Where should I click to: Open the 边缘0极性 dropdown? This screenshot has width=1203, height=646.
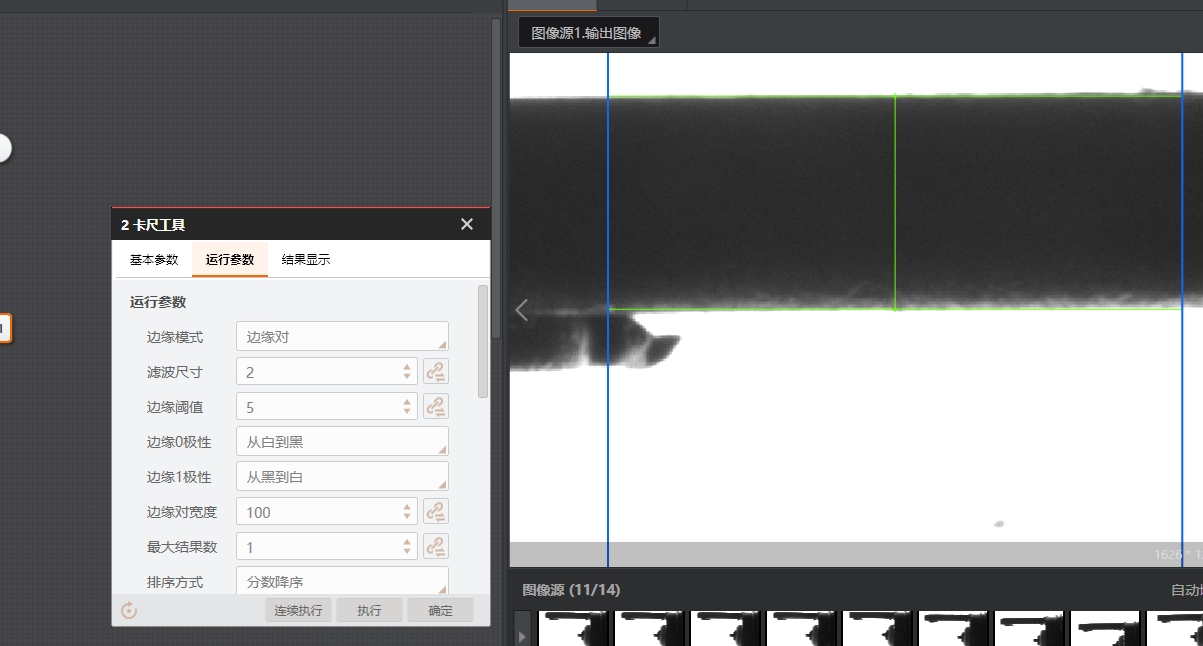pos(342,442)
